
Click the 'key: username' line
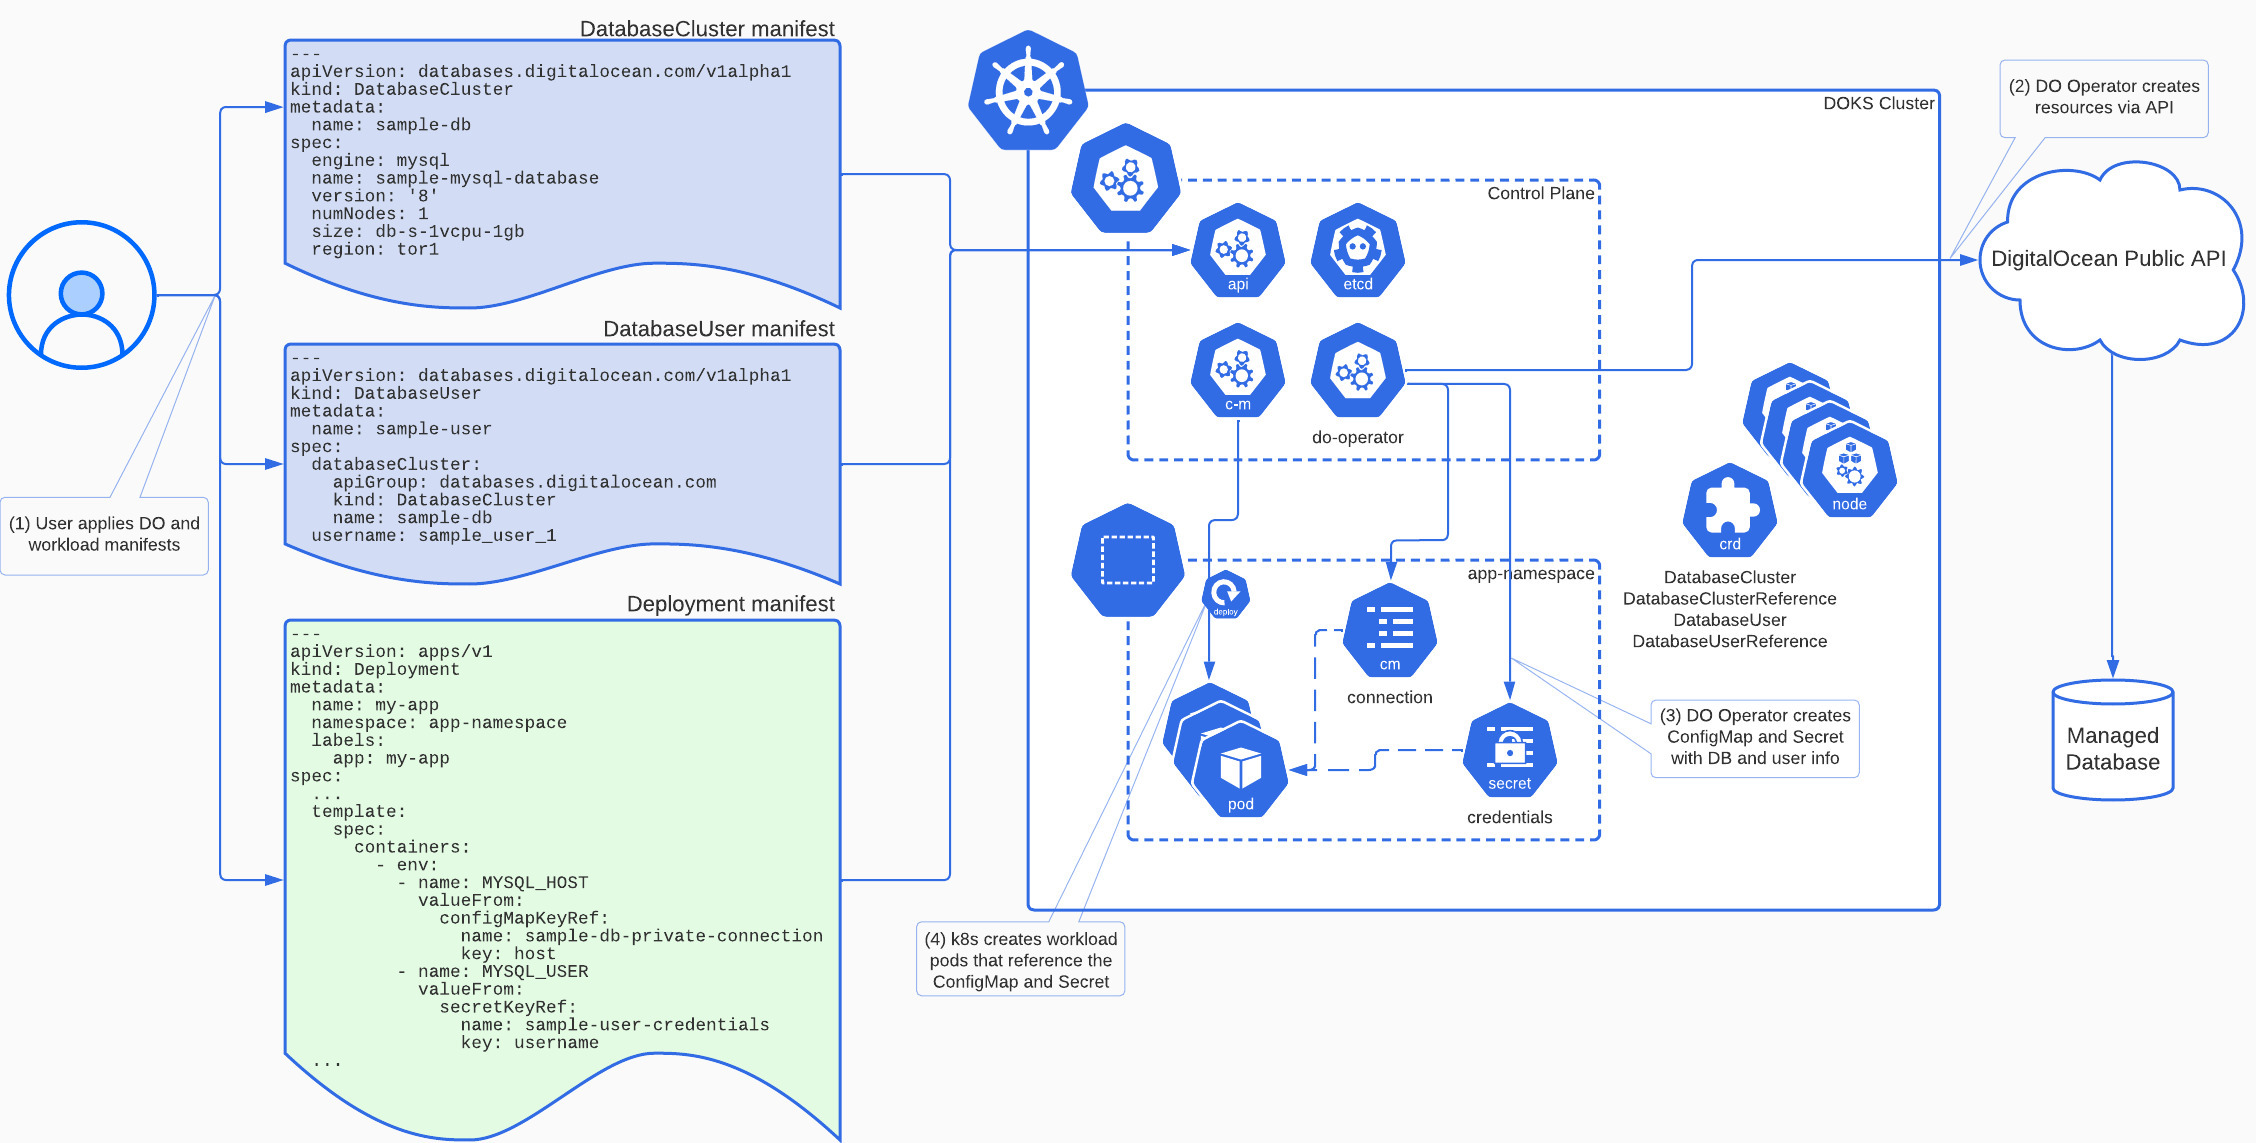tap(530, 1043)
